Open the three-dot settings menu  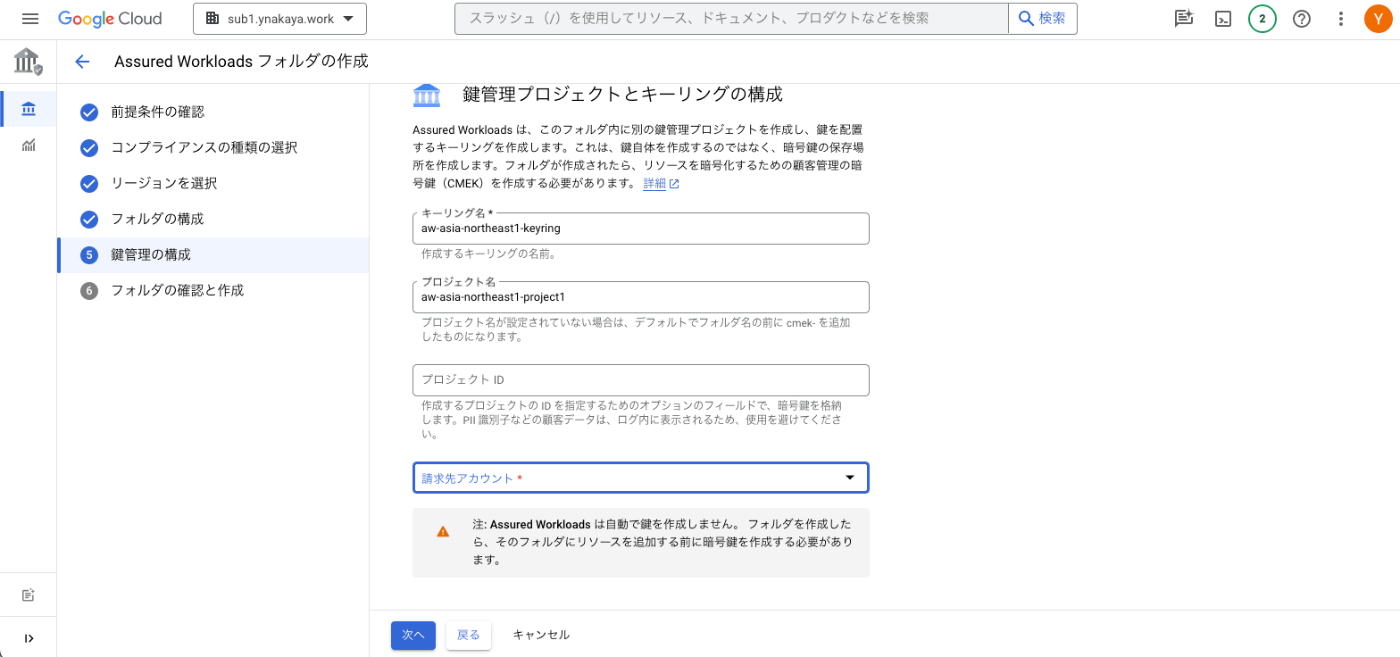pyautogui.click(x=1341, y=19)
